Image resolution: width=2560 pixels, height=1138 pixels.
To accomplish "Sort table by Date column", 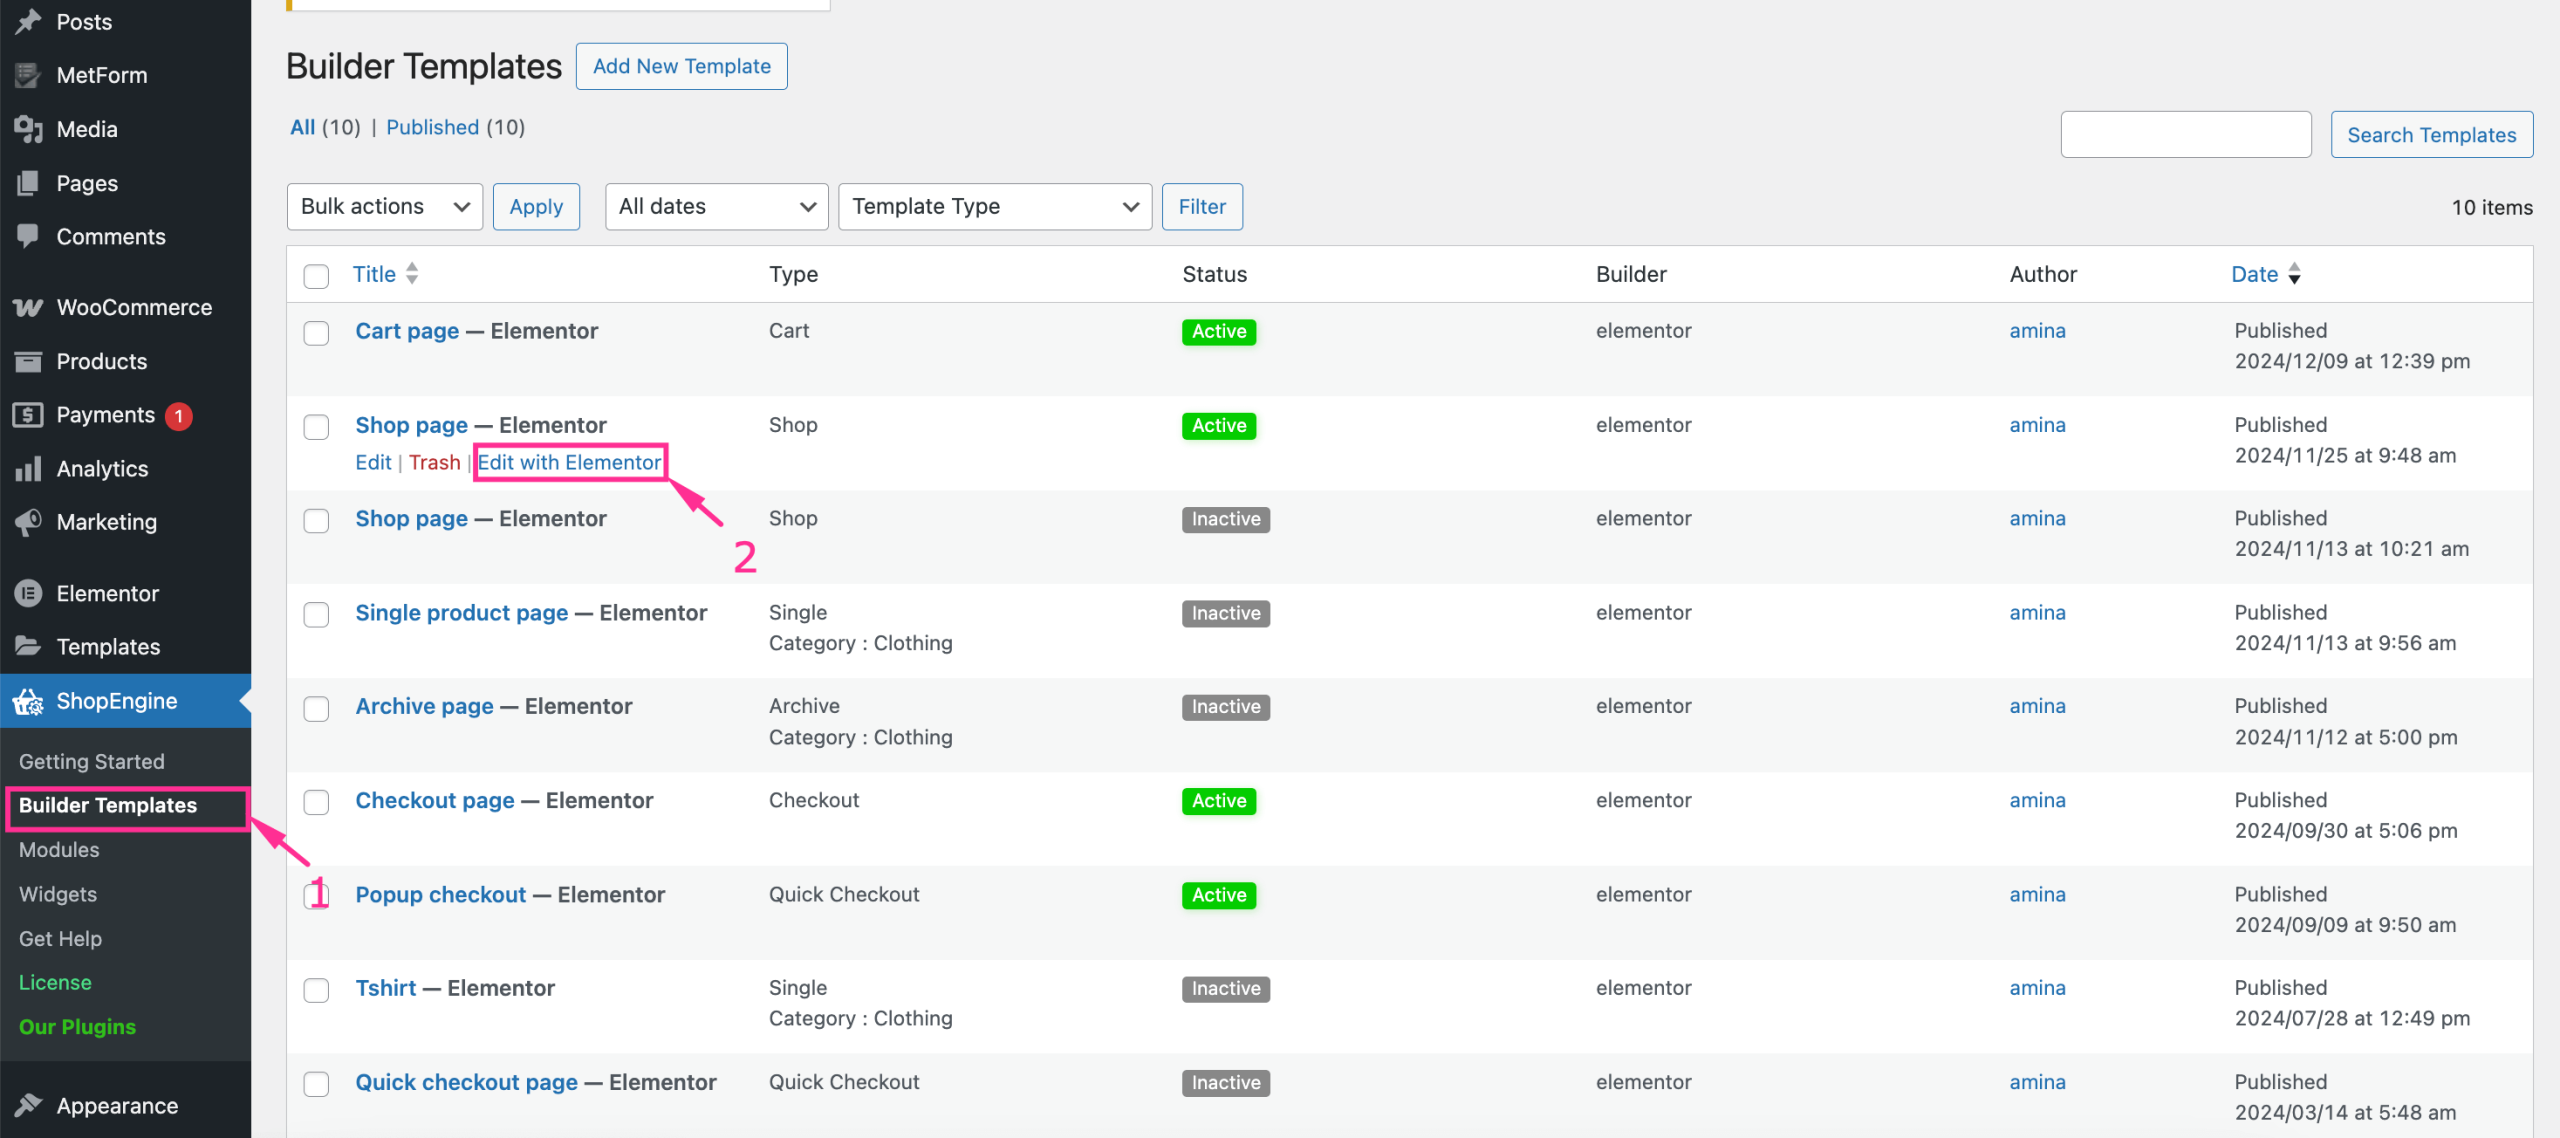I will (2255, 274).
